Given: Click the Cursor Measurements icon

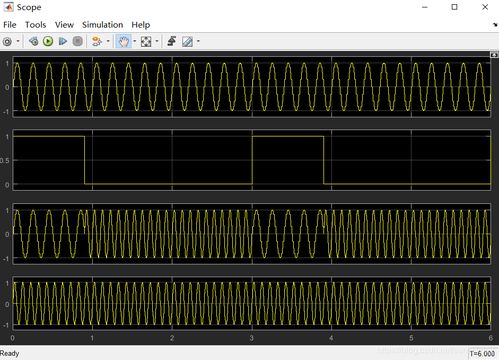Looking at the screenshot, I should pos(187,42).
